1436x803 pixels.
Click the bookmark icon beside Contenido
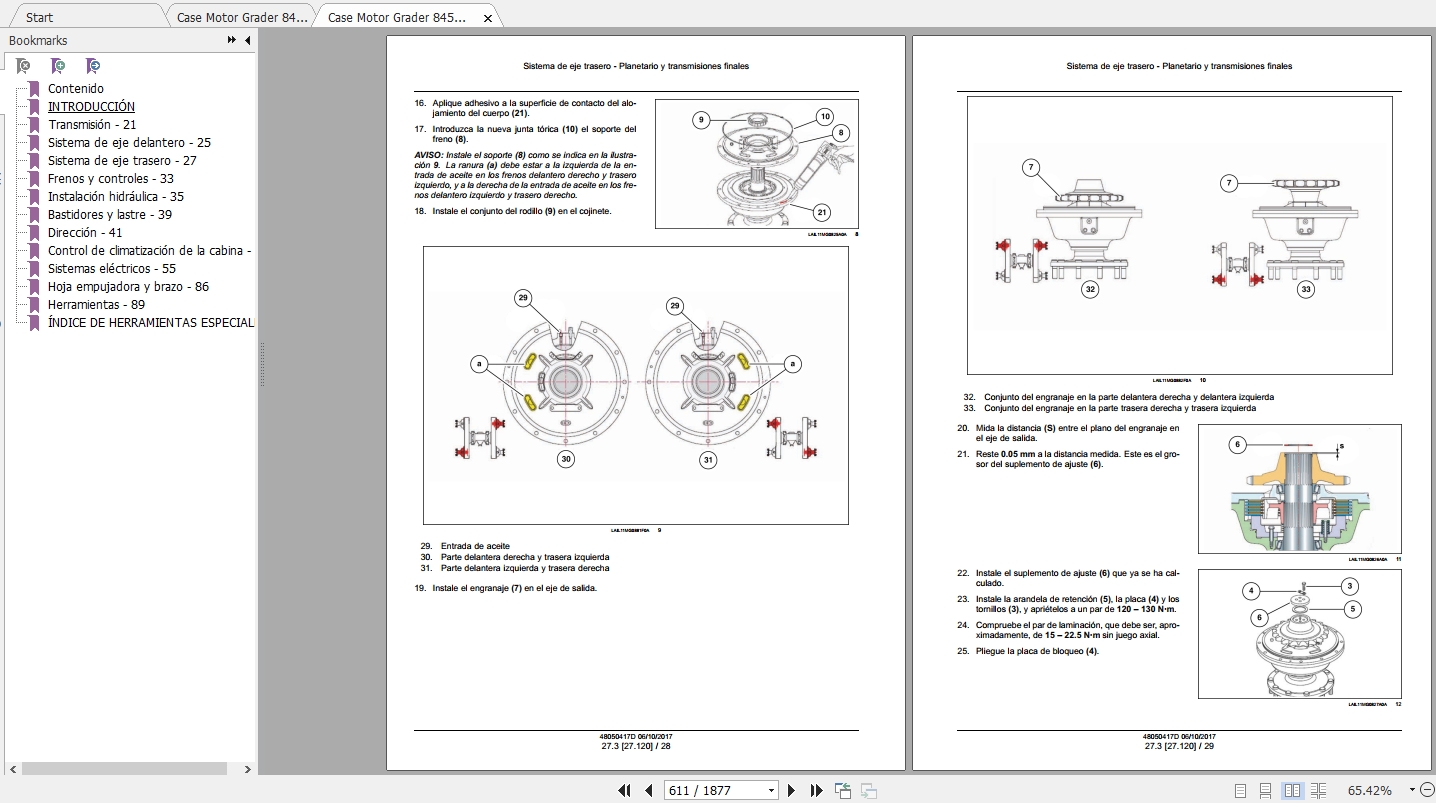[35, 88]
